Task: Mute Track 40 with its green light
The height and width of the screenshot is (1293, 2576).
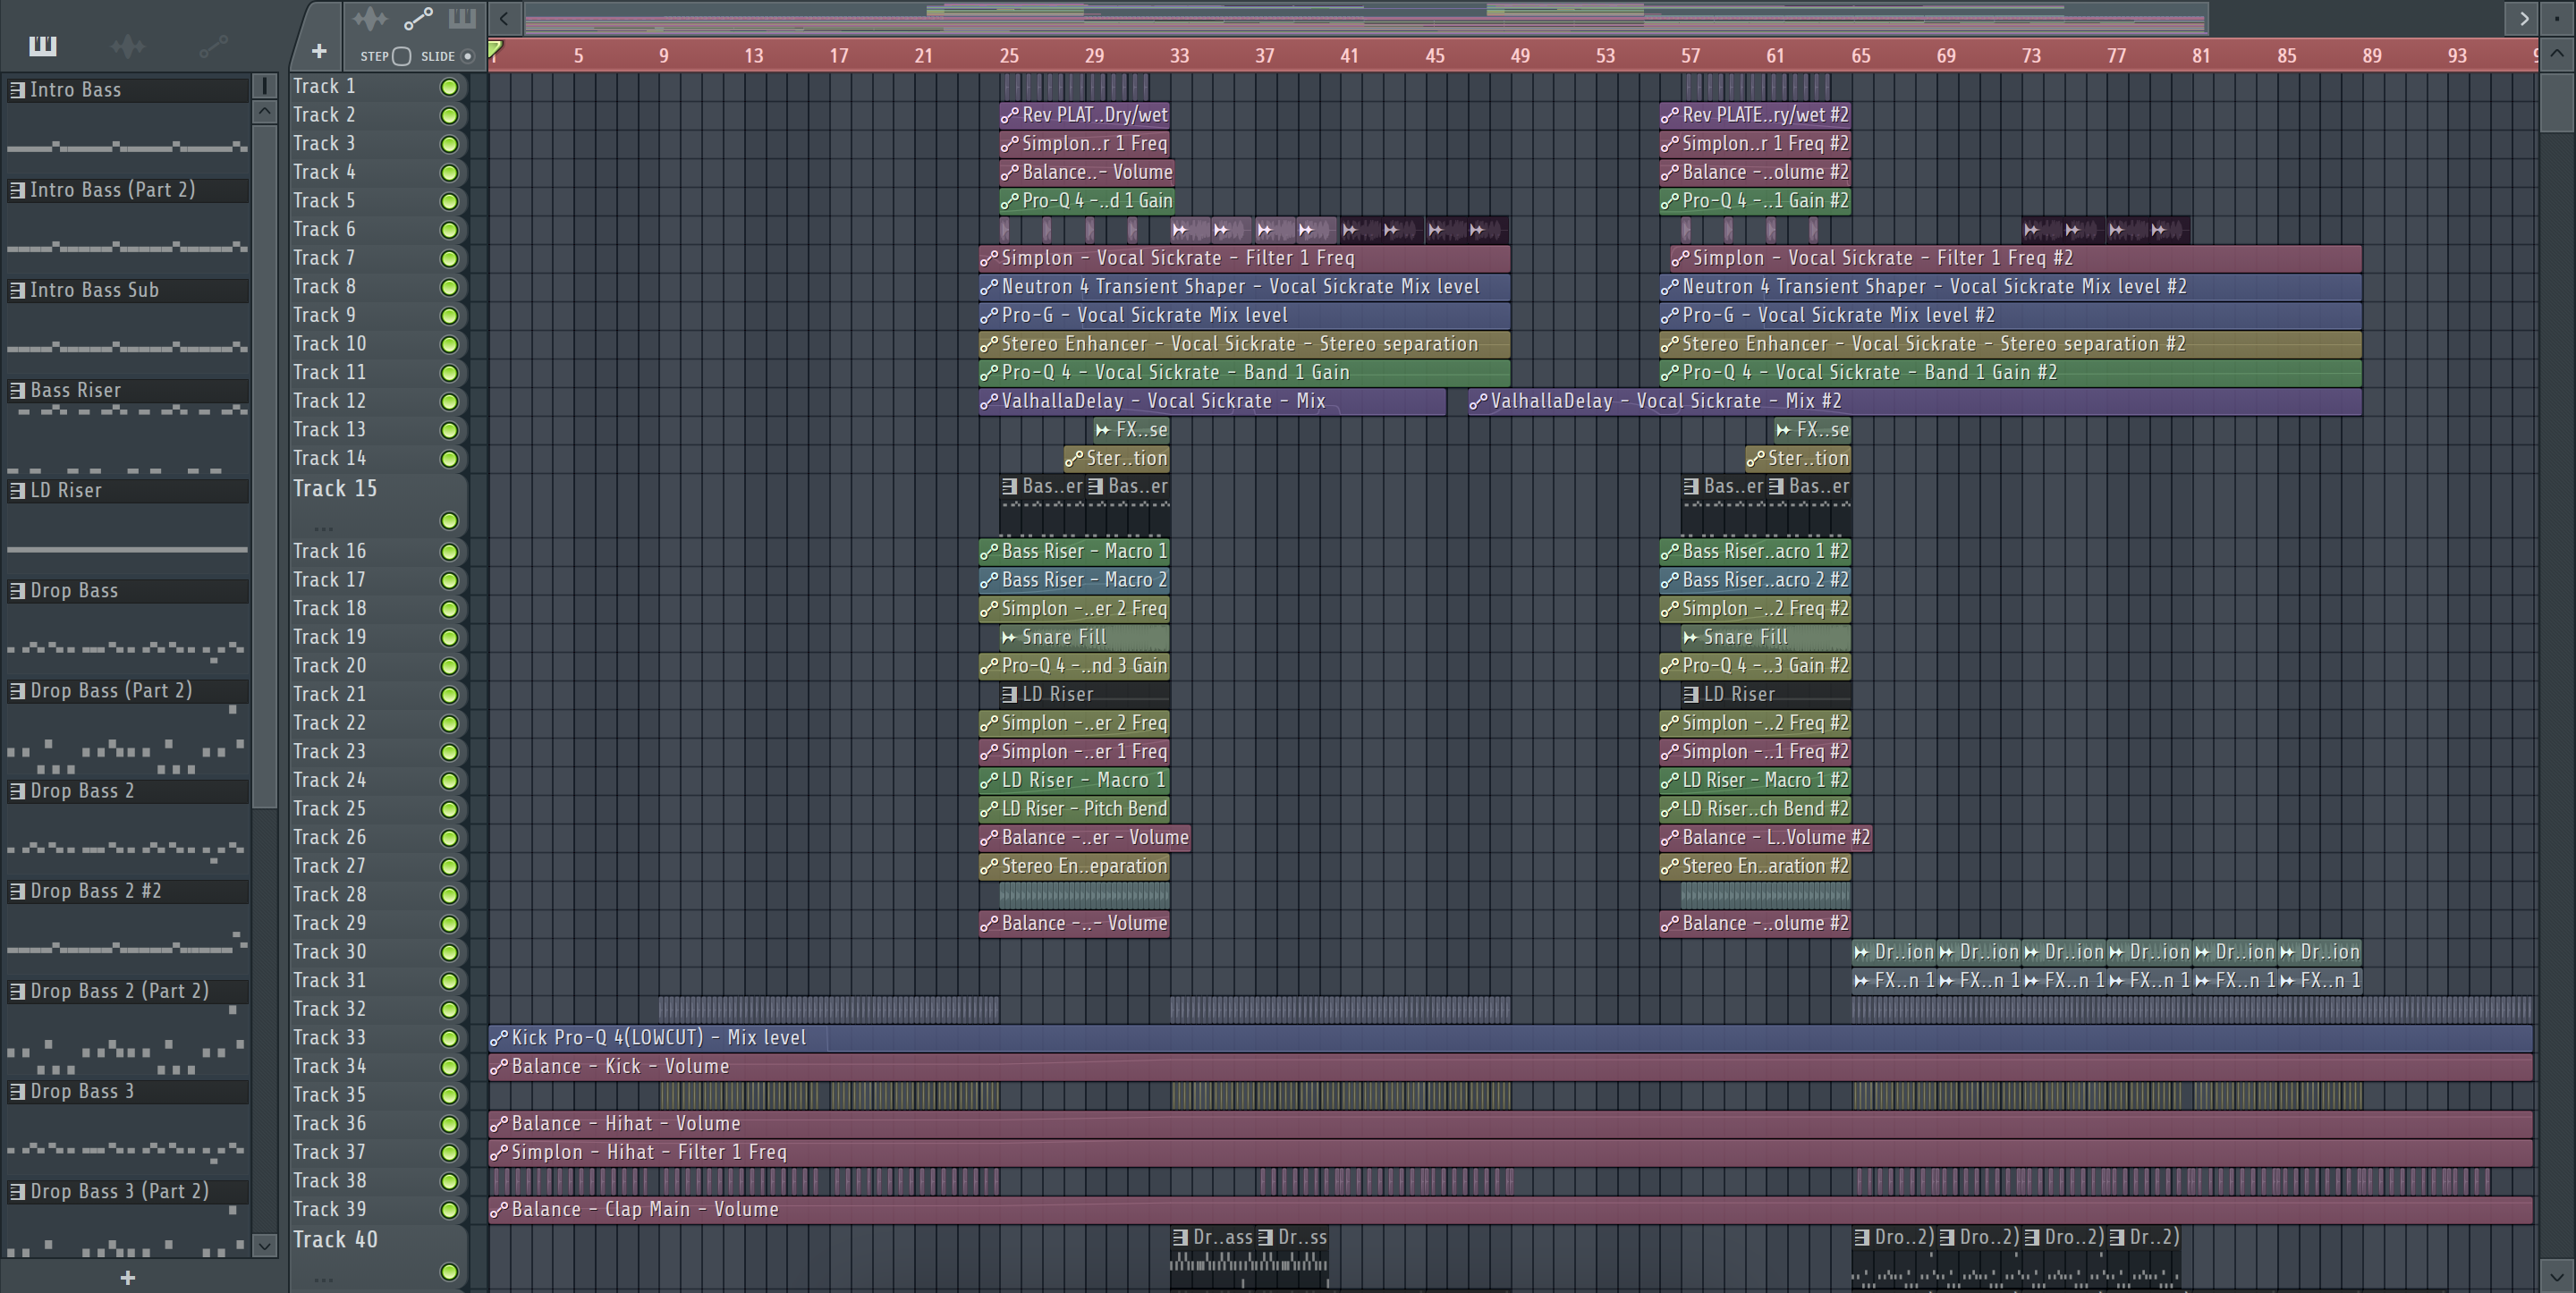Action: tap(450, 1272)
